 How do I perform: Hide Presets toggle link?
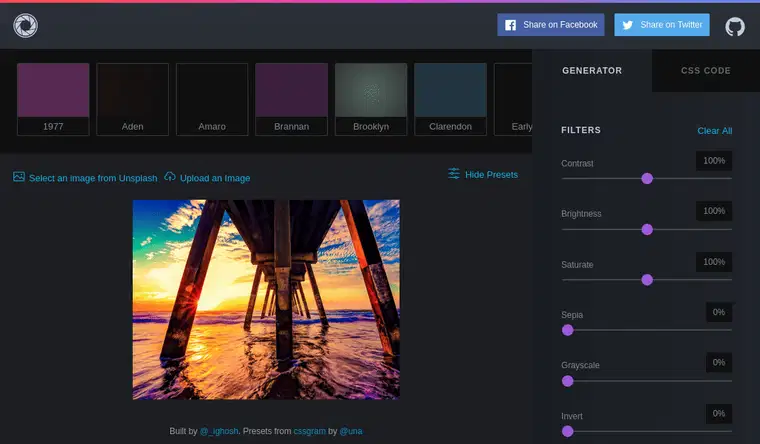click(491, 174)
